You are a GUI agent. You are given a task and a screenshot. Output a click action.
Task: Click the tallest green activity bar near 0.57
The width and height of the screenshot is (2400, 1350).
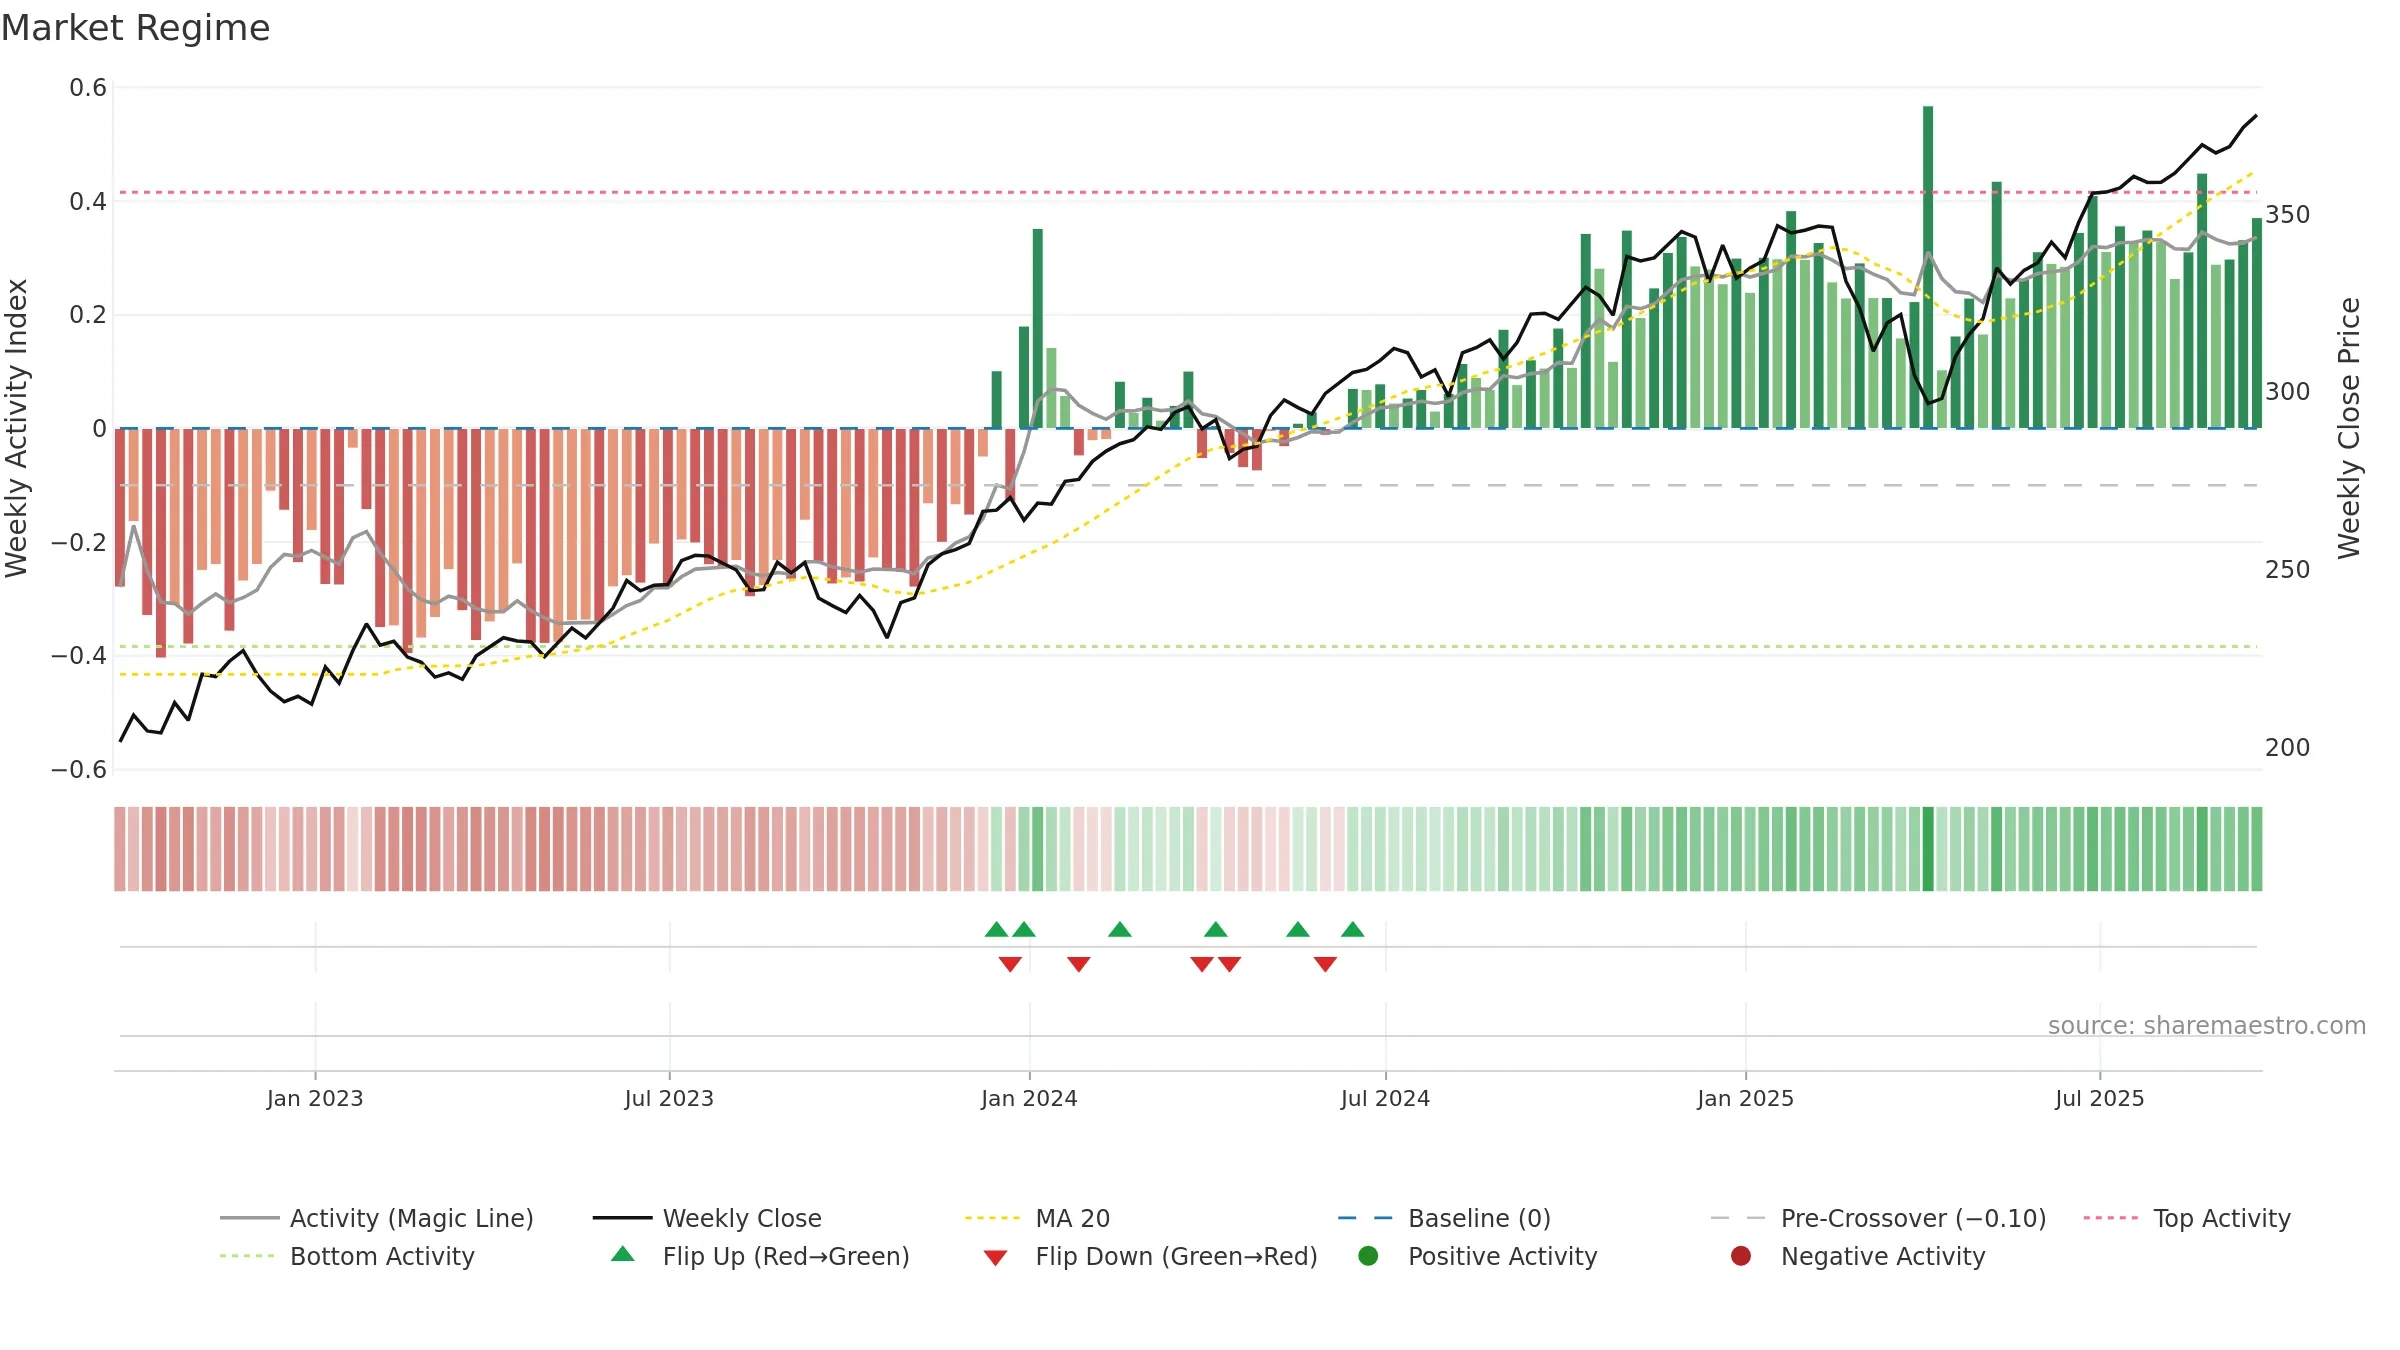(x=1928, y=267)
